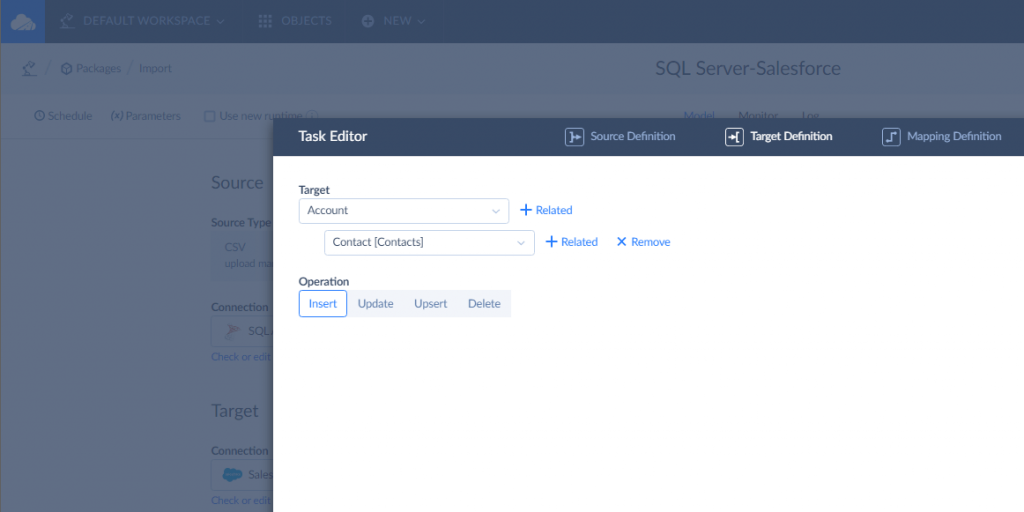The height and width of the screenshot is (512, 1024).
Task: Add Related object to Contact target
Action: pos(571,242)
